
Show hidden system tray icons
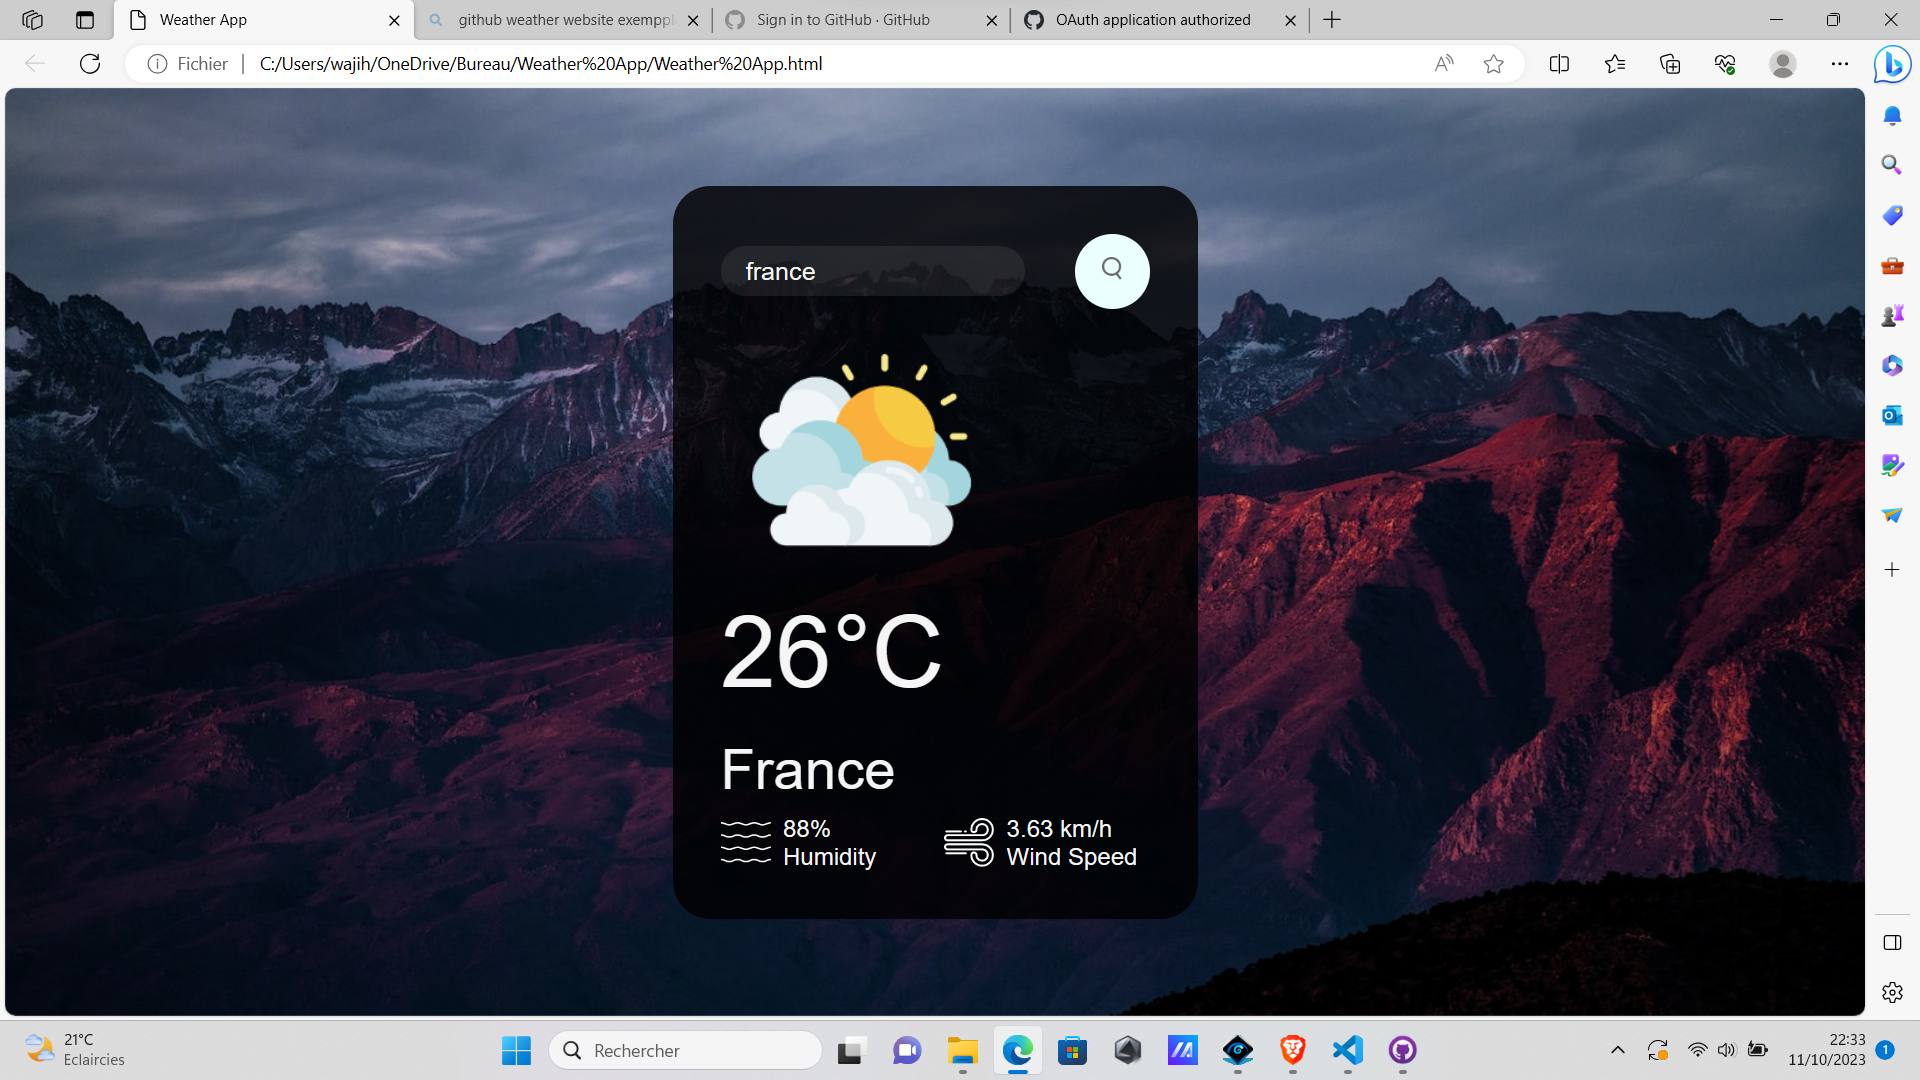(1618, 1050)
